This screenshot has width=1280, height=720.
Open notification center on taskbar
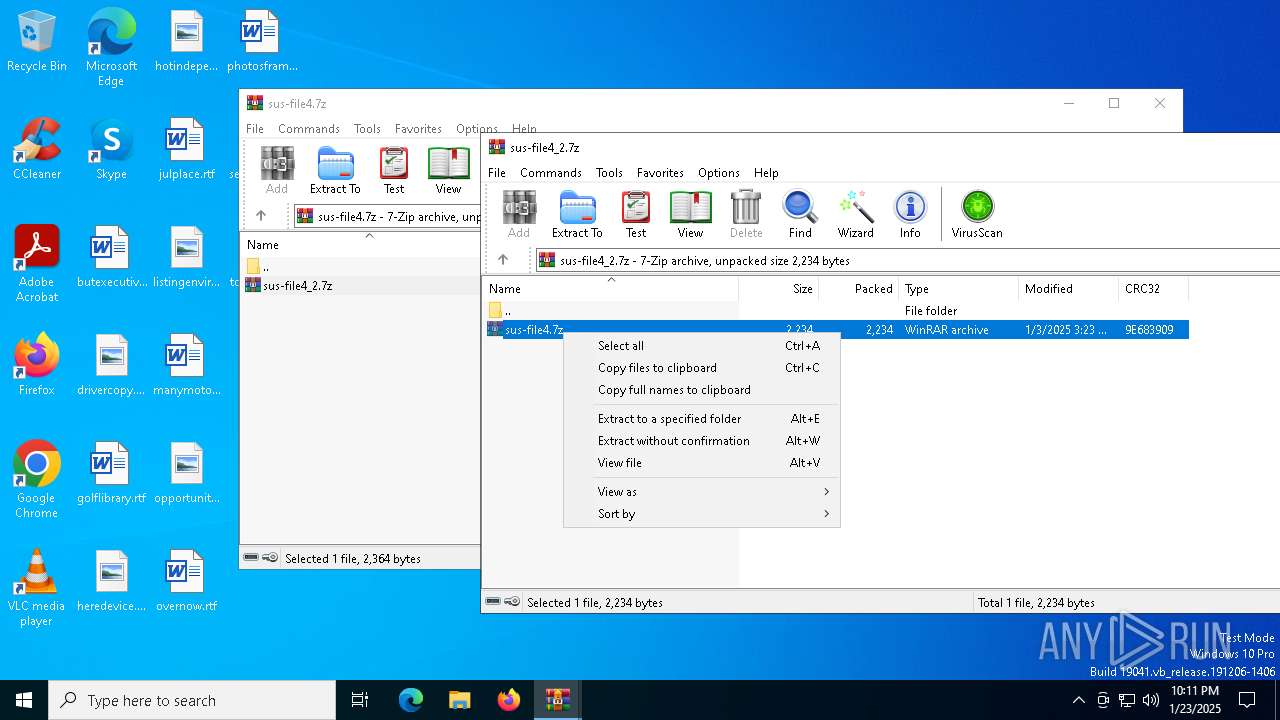click(x=1247, y=700)
